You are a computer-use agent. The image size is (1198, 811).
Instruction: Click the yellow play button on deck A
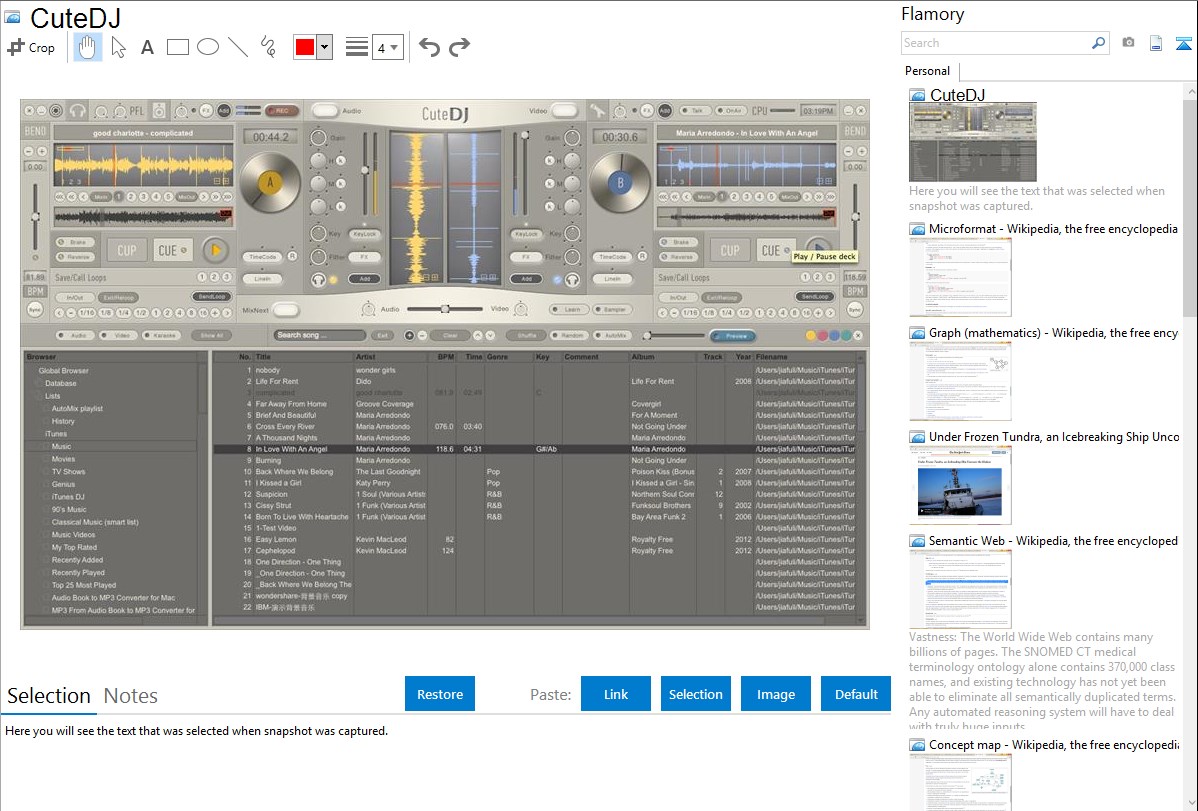point(215,250)
